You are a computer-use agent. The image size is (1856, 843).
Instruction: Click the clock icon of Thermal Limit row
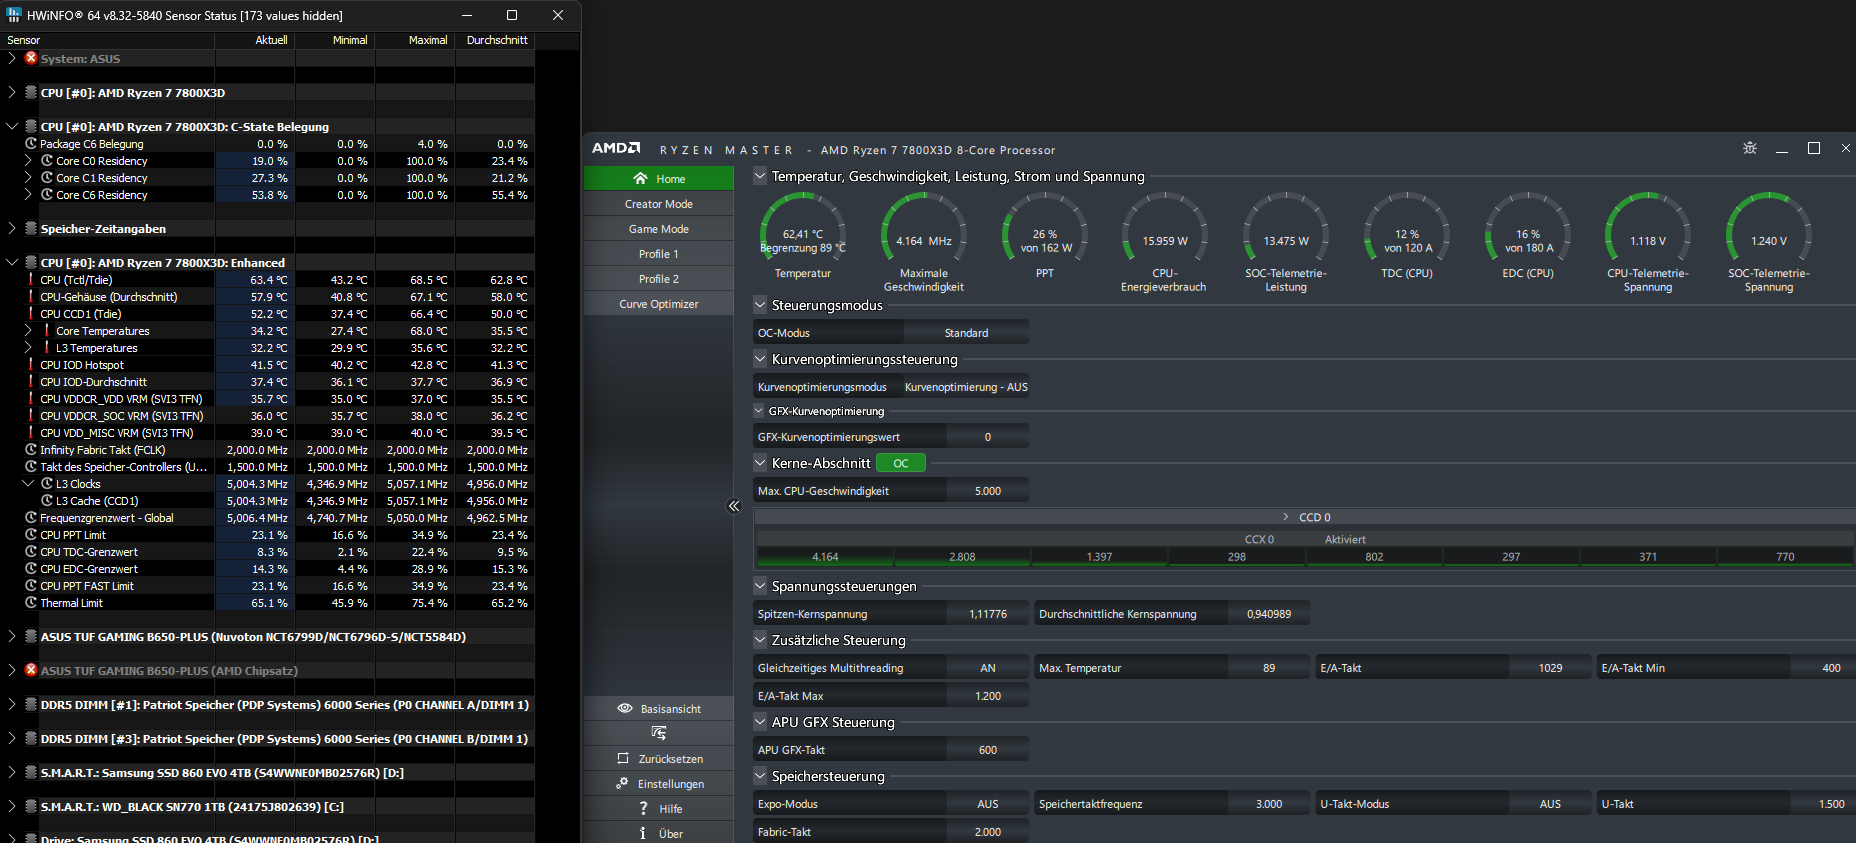[31, 602]
